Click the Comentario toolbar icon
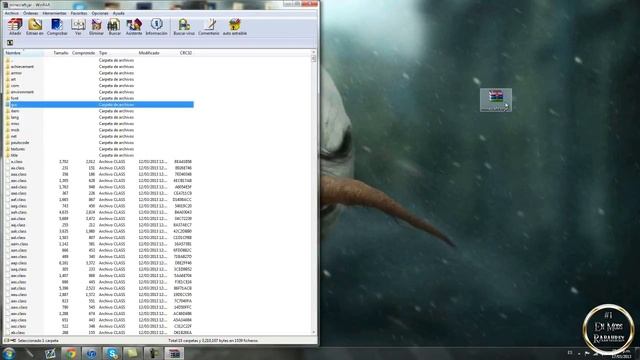 point(209,27)
